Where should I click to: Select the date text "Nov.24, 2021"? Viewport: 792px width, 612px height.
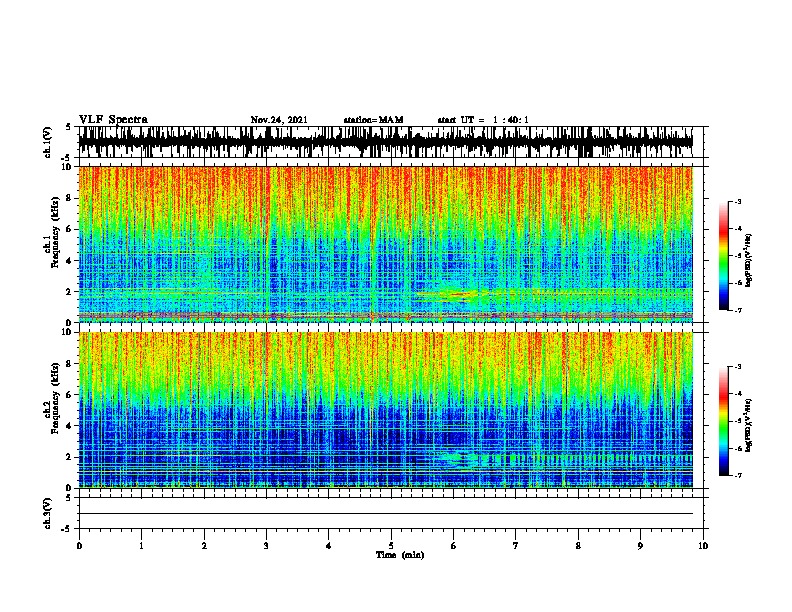point(279,120)
